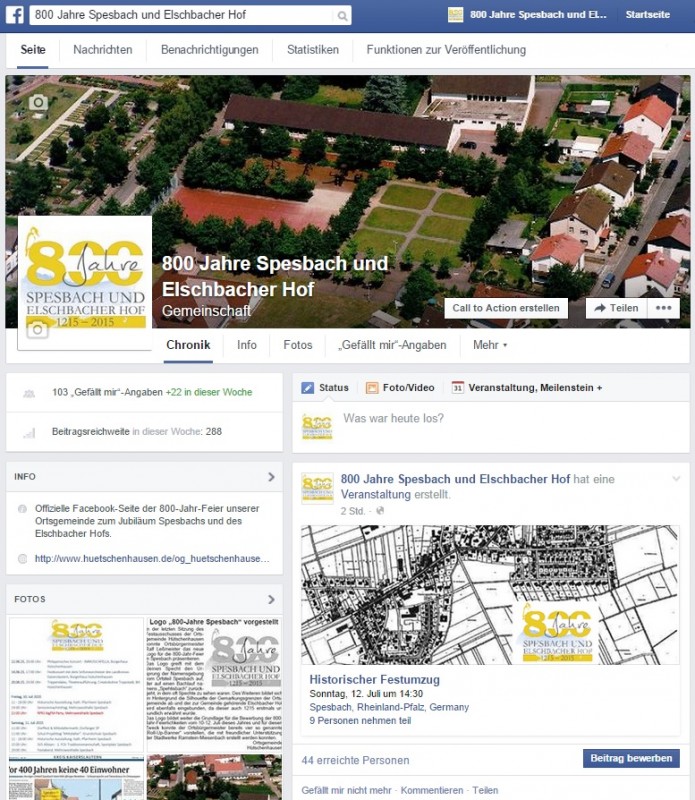This screenshot has height=800, width=695.
Task: Click the 'Was war heute los?' field
Action: (393, 418)
